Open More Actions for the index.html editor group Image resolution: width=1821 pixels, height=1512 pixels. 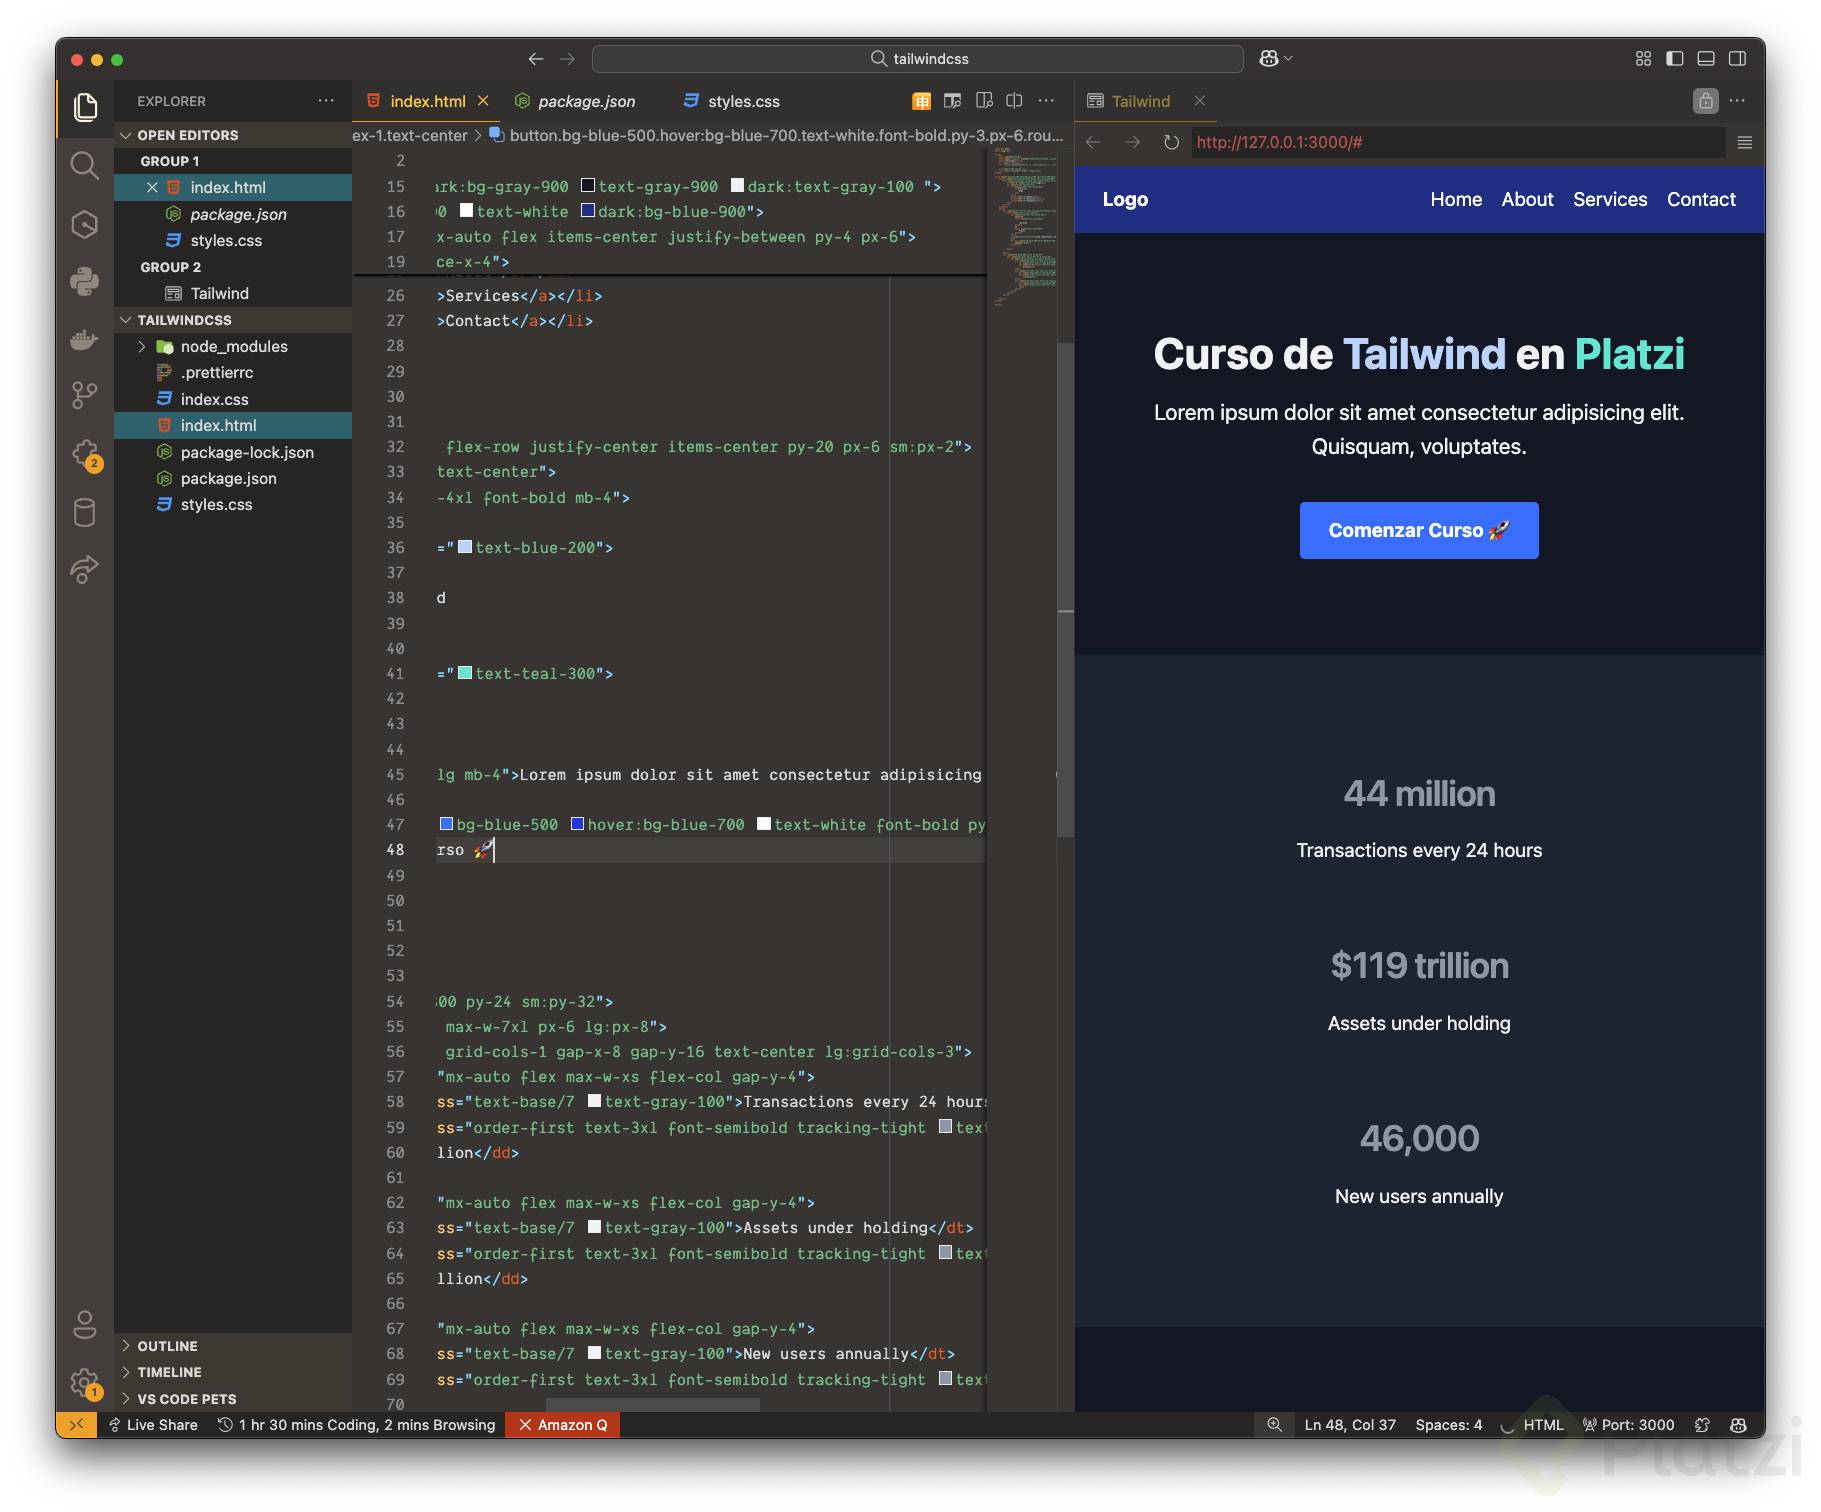1046,101
